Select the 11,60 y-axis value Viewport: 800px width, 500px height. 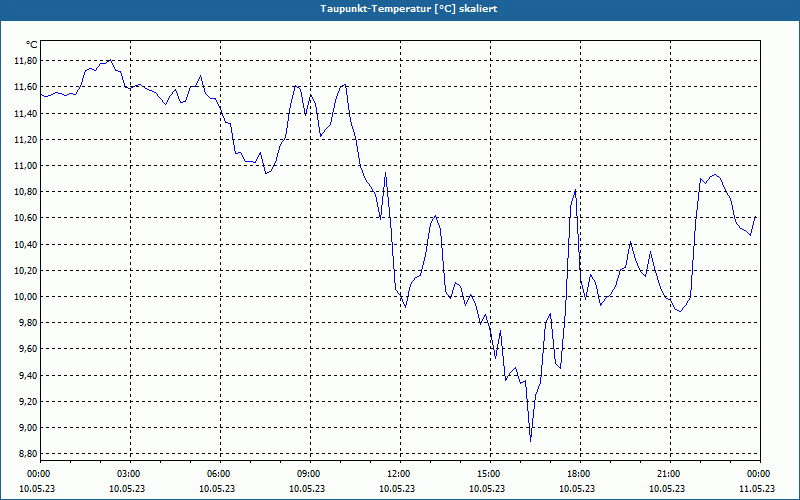click(x=26, y=87)
